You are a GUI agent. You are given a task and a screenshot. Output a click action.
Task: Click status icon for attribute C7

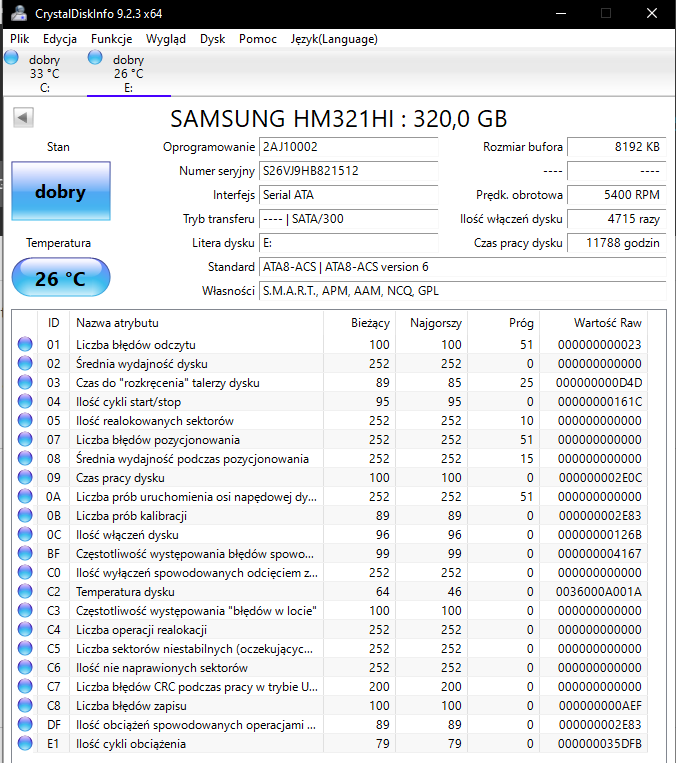click(x=25, y=686)
